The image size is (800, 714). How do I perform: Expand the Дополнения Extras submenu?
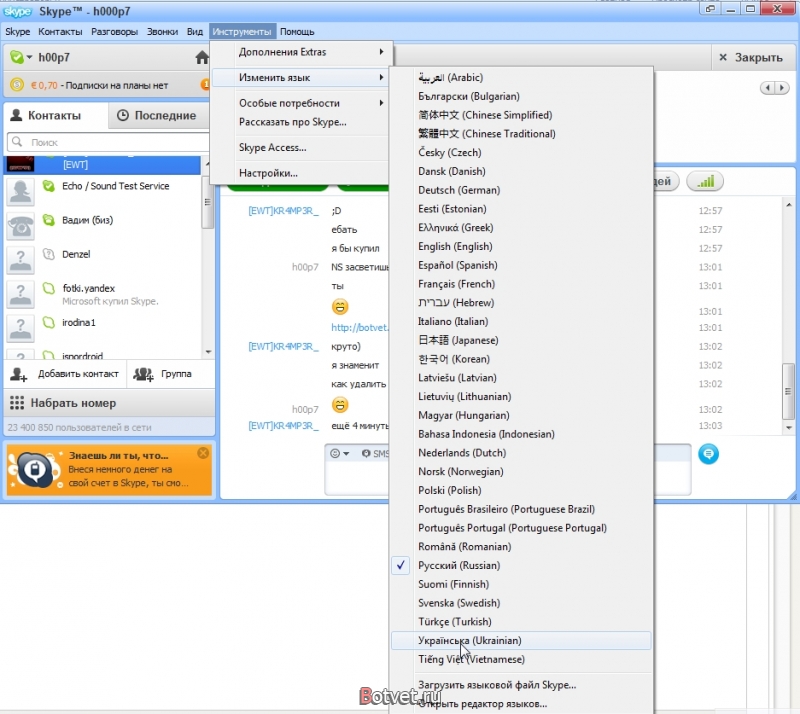point(302,52)
